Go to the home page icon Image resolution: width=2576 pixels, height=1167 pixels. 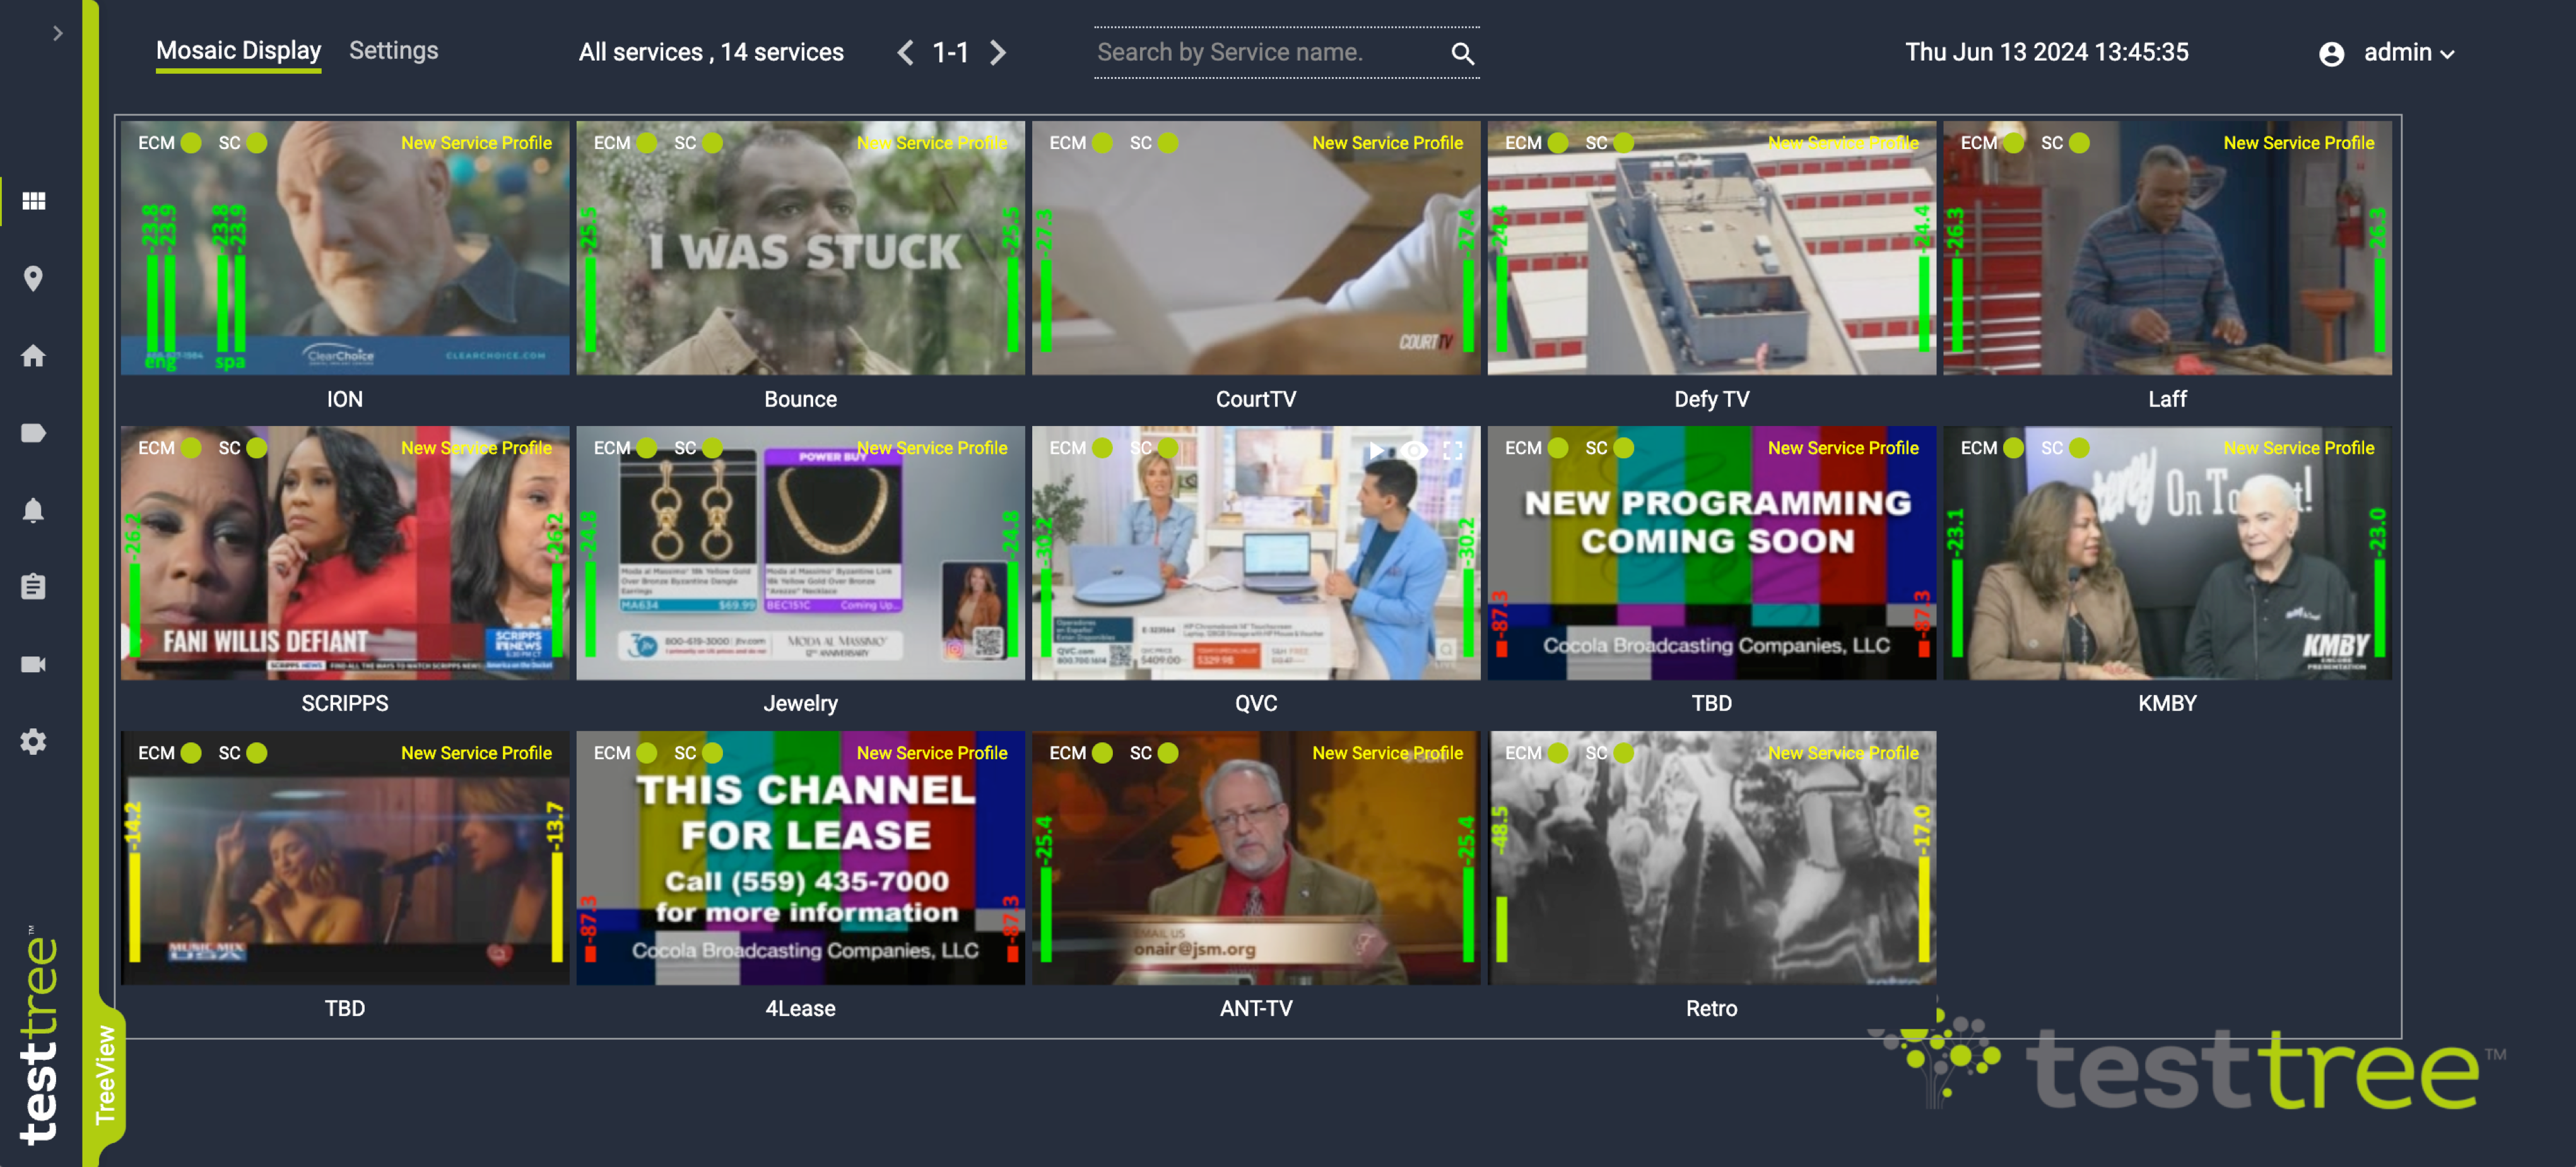click(x=34, y=356)
